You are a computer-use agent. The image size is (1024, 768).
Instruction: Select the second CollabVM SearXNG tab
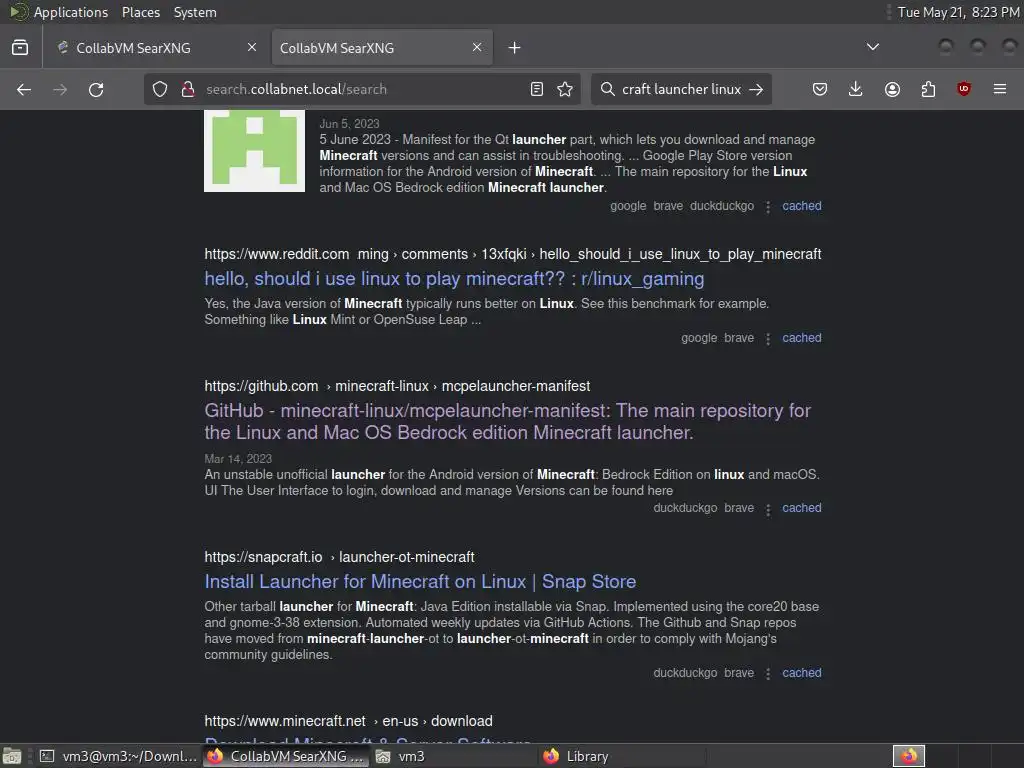(382, 48)
